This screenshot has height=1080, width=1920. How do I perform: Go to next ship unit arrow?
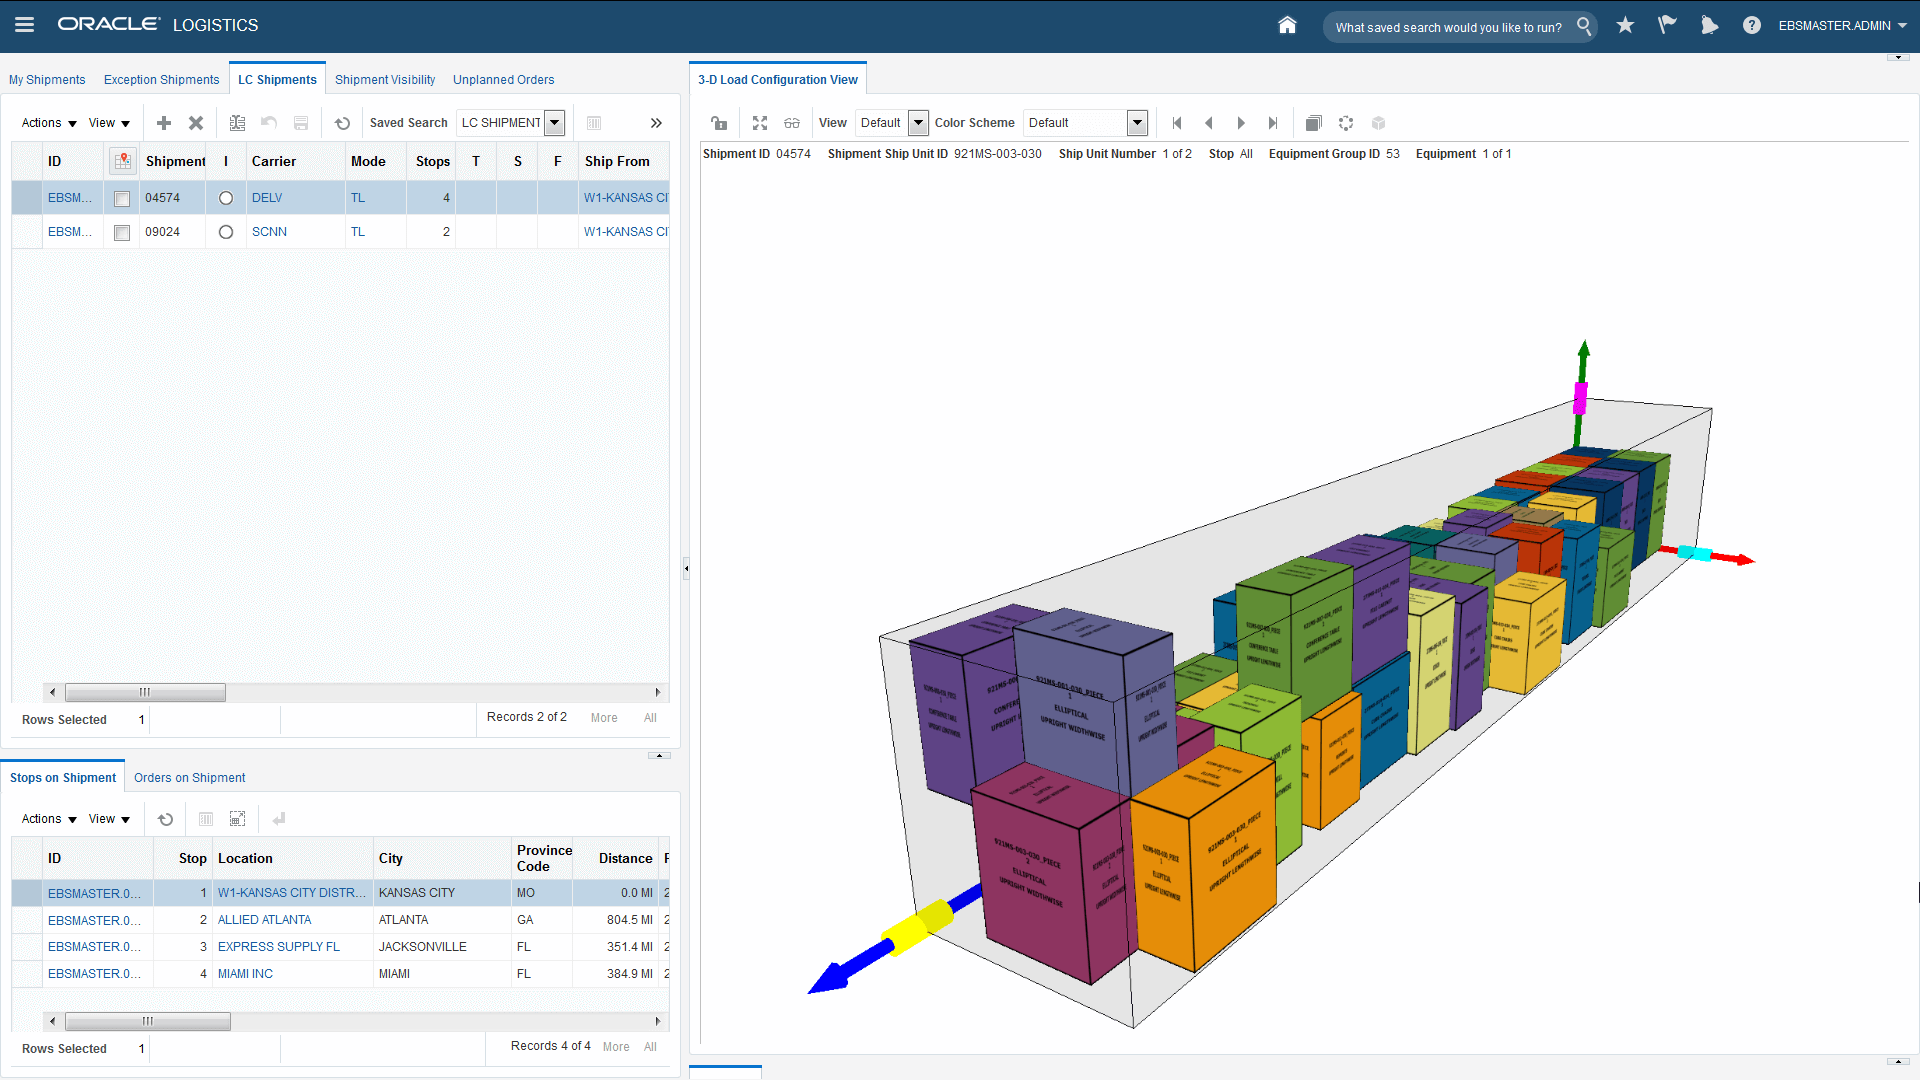pyautogui.click(x=1241, y=123)
